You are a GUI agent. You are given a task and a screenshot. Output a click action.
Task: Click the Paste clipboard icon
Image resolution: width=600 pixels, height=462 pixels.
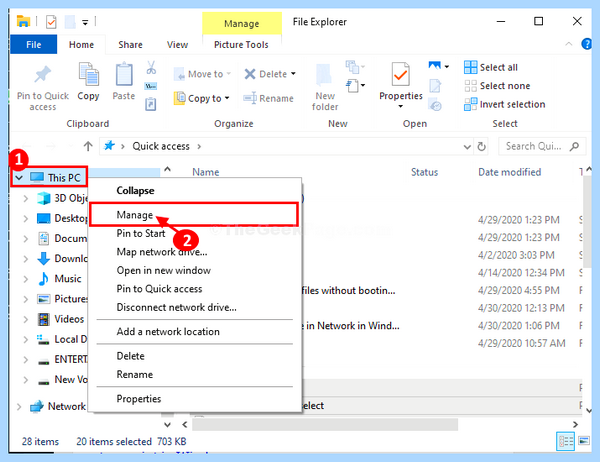tap(124, 74)
